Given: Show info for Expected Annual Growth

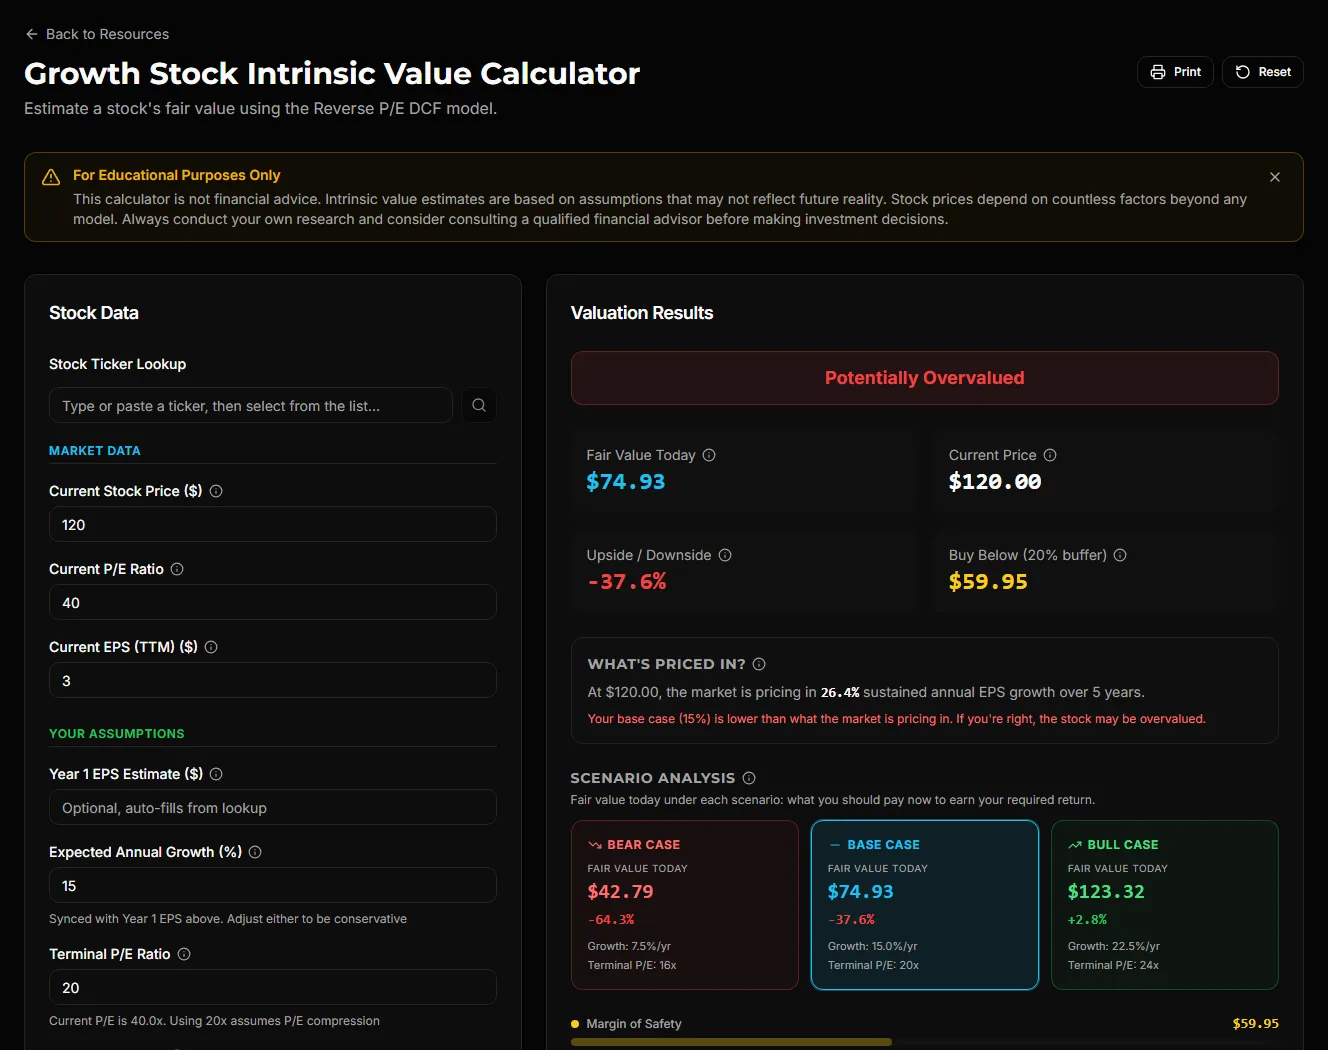Looking at the screenshot, I should tap(255, 852).
